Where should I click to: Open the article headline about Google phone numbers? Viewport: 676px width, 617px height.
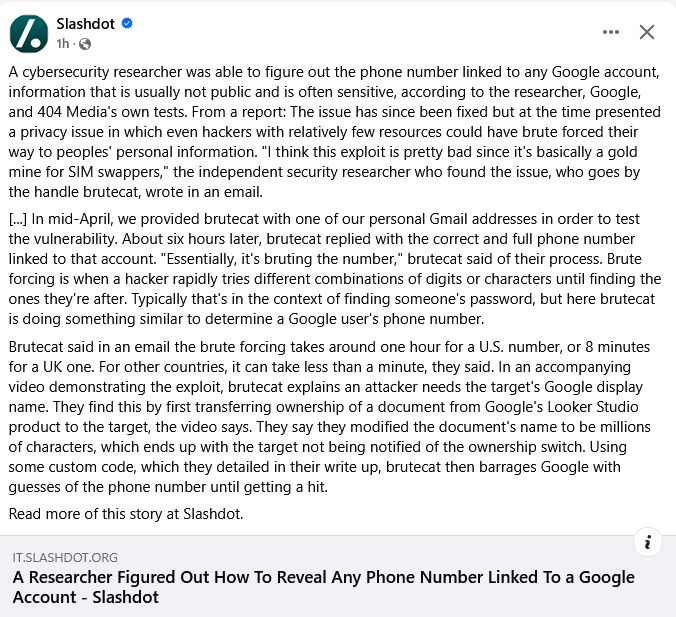pos(323,587)
